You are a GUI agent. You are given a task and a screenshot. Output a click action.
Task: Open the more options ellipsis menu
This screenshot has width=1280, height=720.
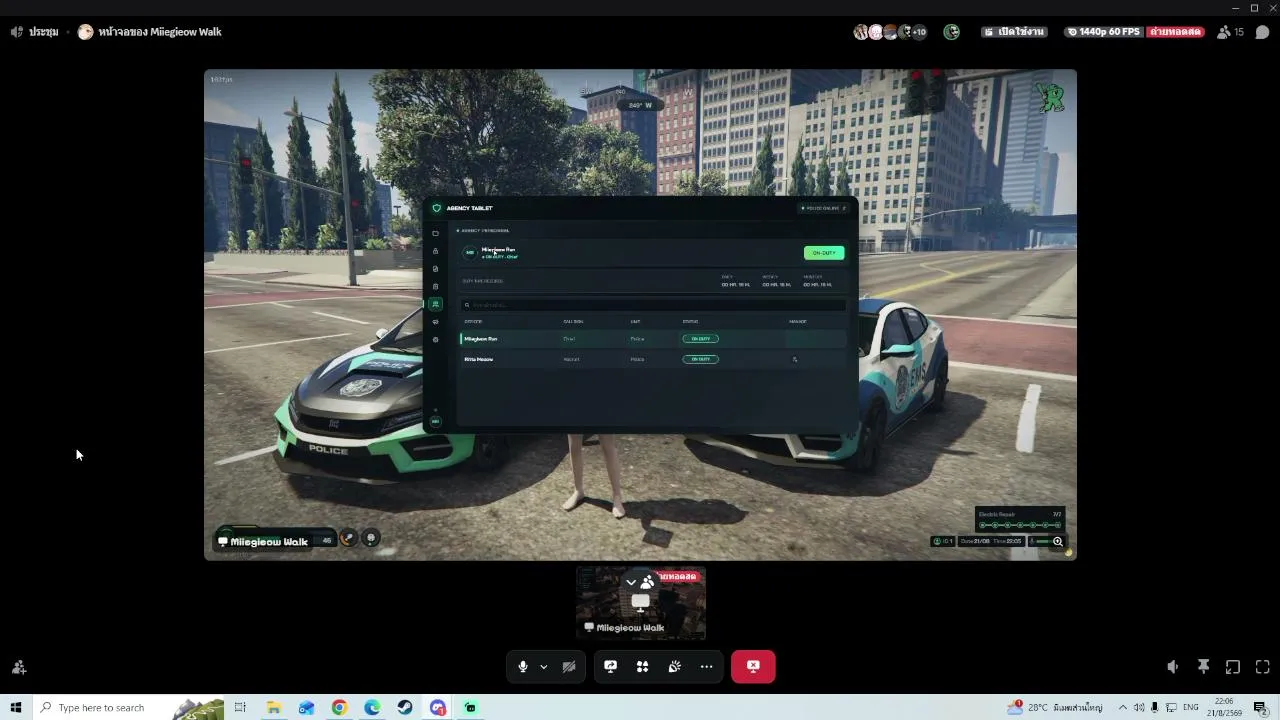[x=706, y=667]
